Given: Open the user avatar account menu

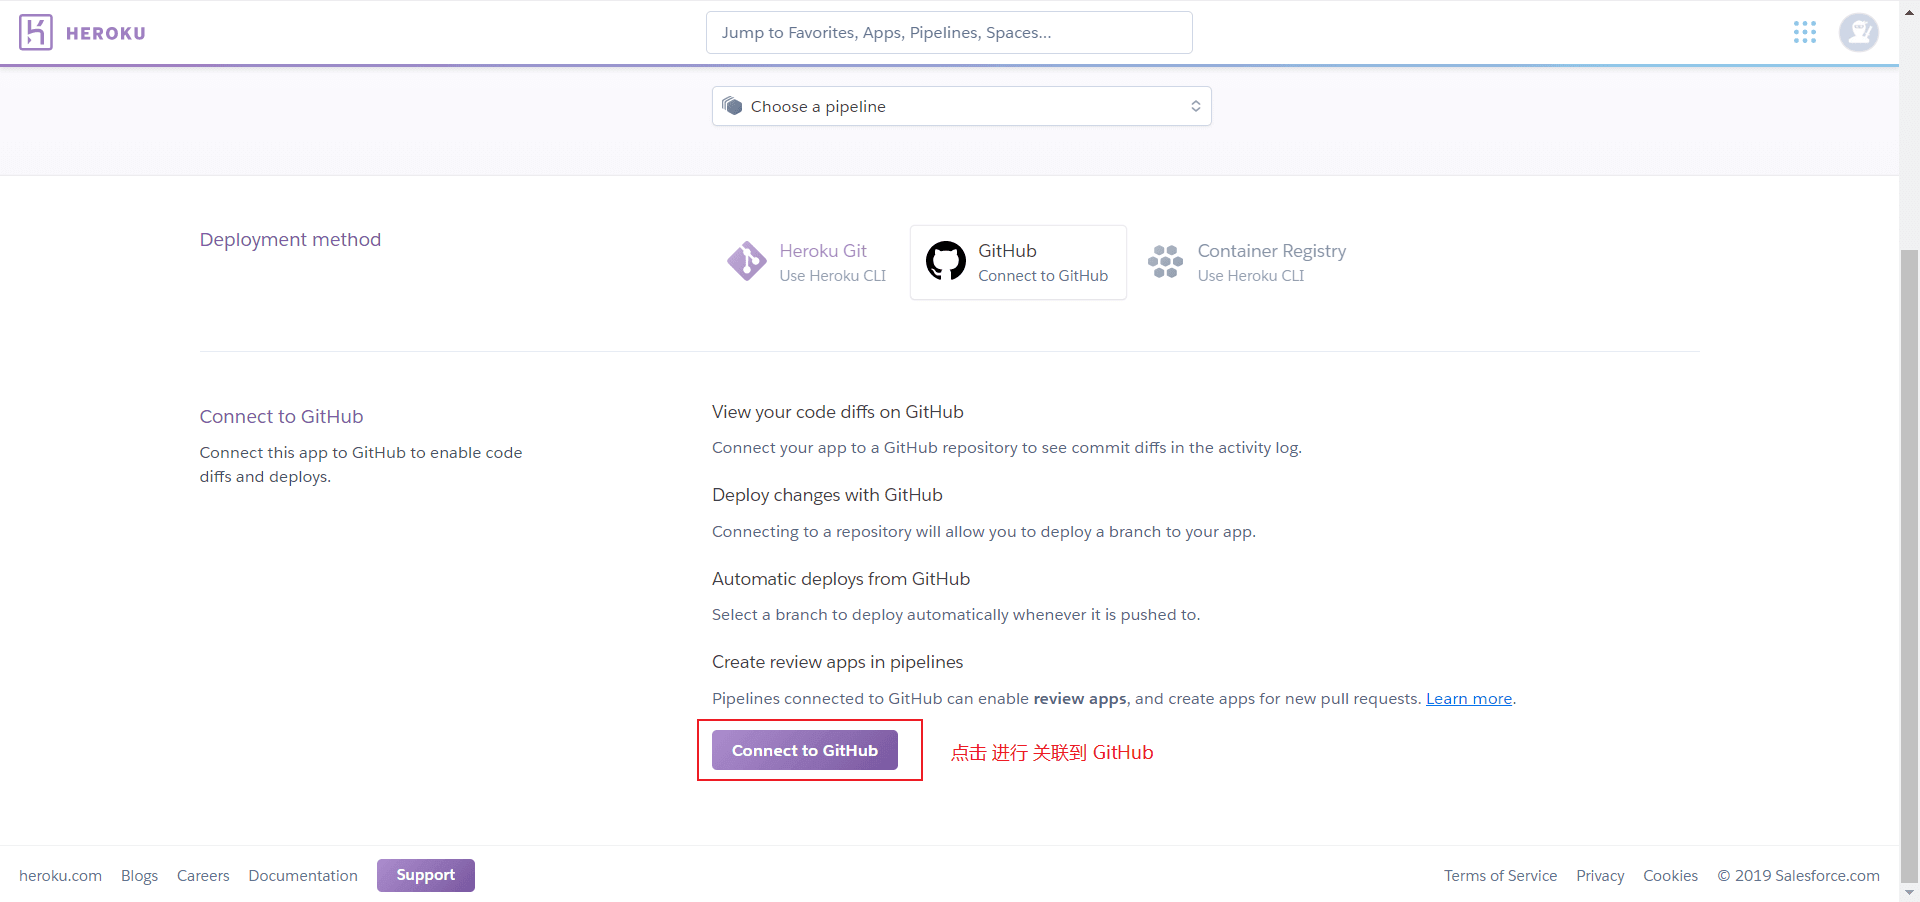Looking at the screenshot, I should point(1858,33).
